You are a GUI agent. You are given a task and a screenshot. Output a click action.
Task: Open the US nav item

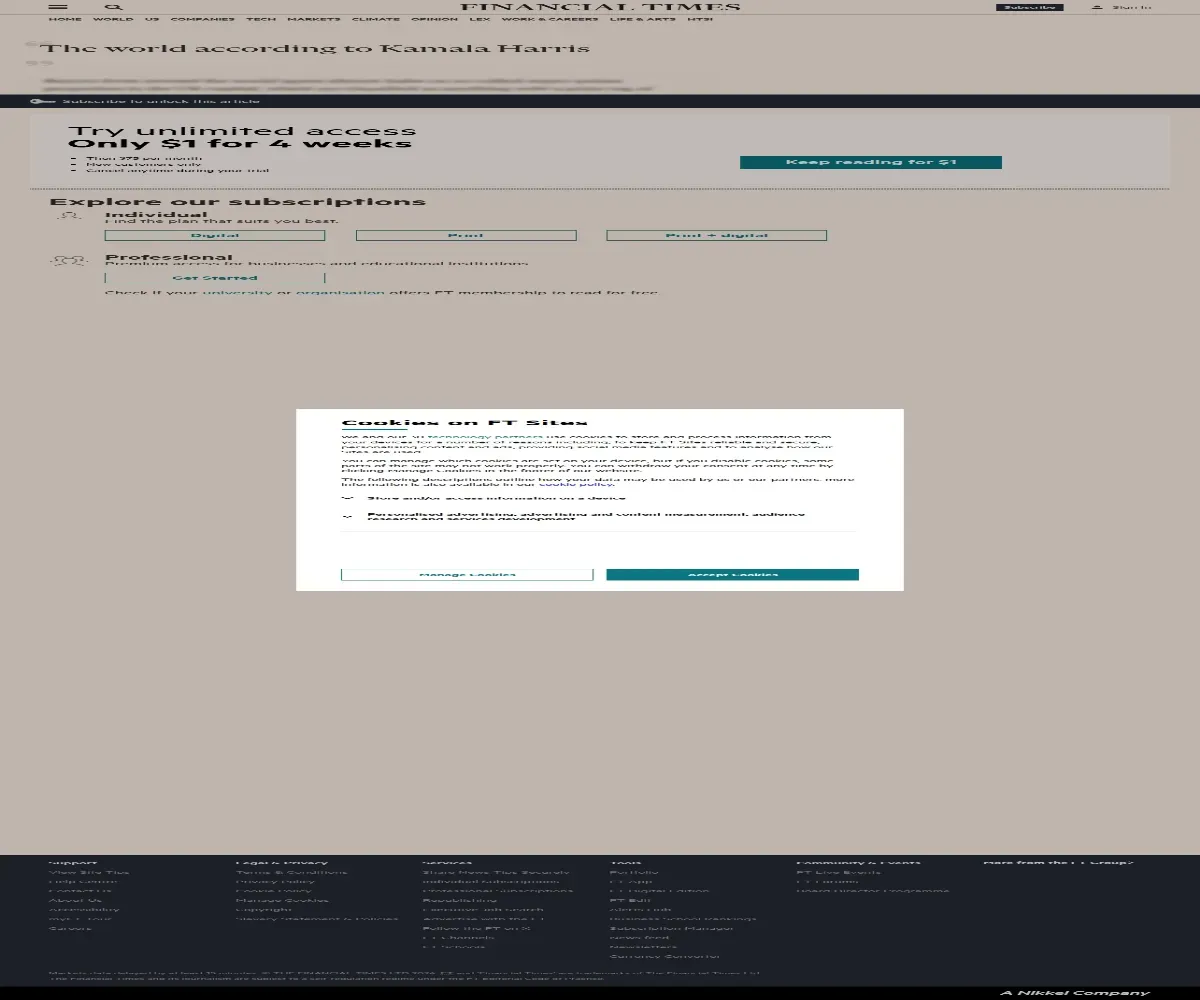[152, 19]
